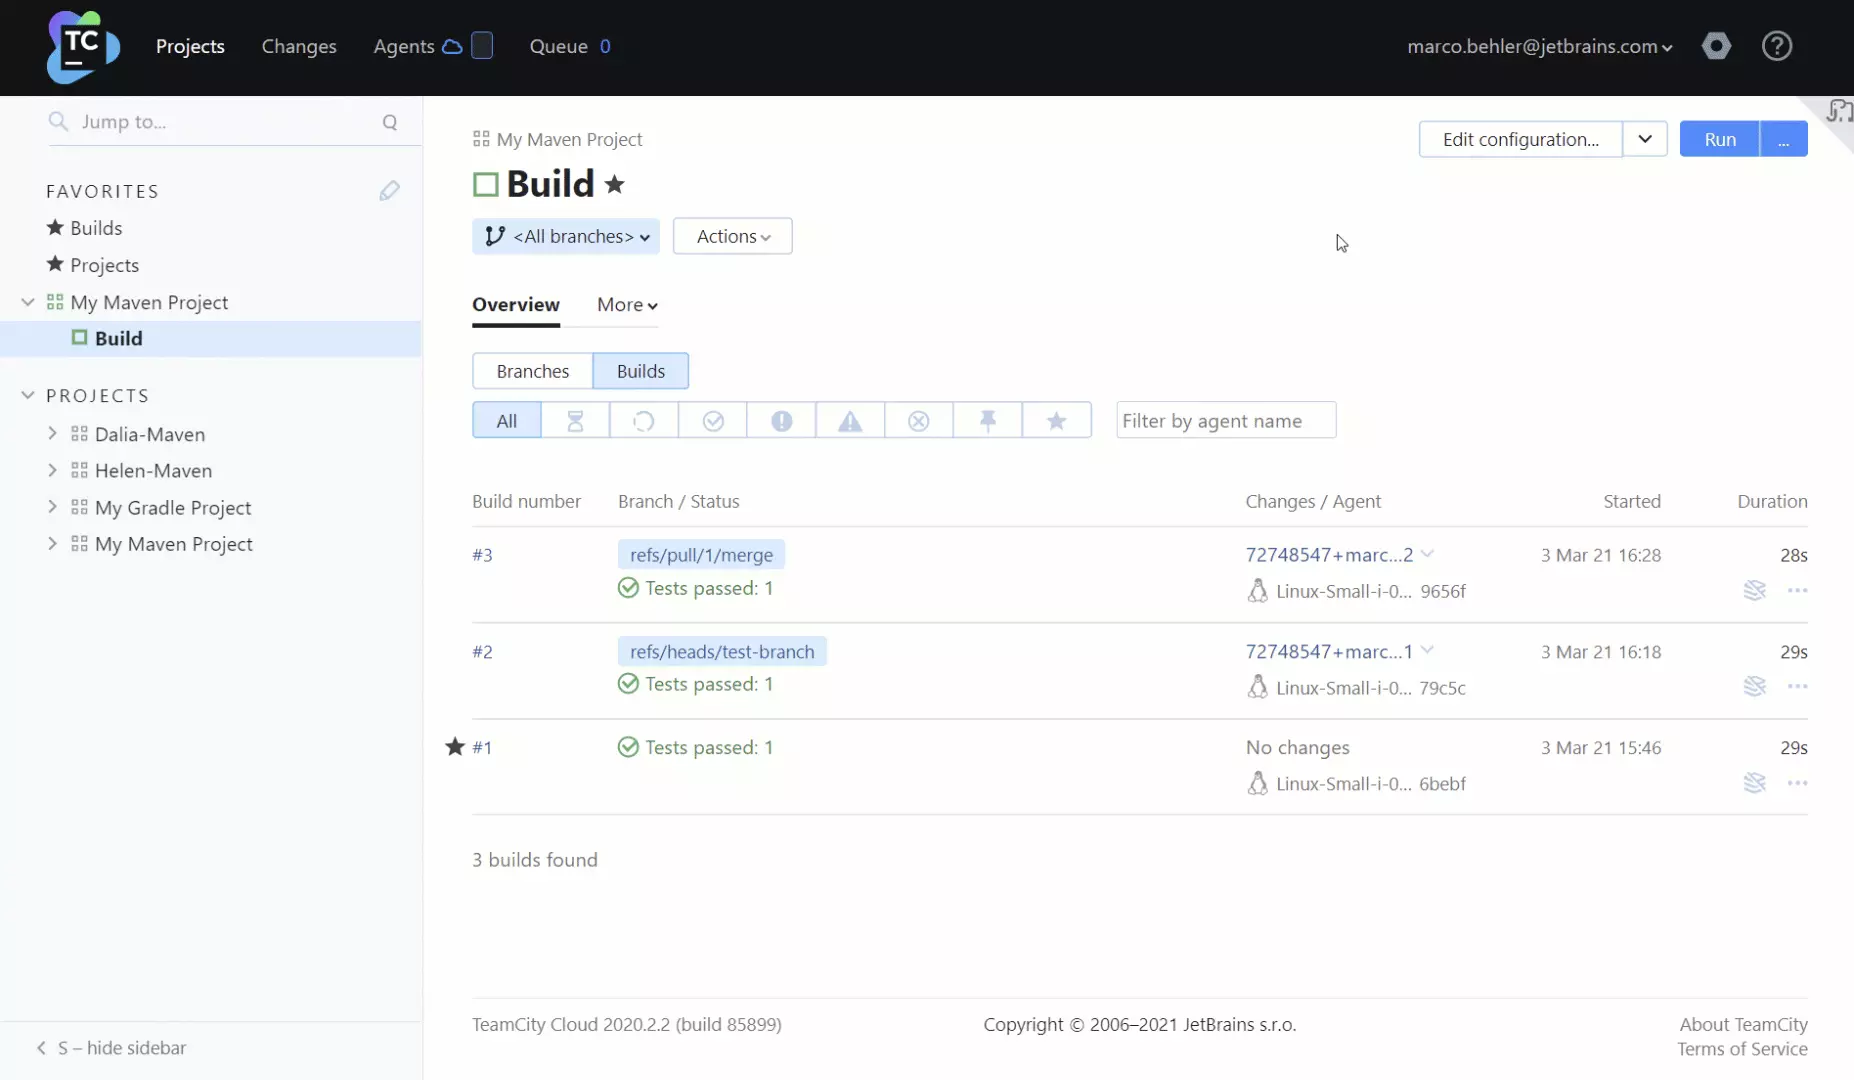
Task: Filter builds by successful checkmark icon
Action: coord(713,421)
